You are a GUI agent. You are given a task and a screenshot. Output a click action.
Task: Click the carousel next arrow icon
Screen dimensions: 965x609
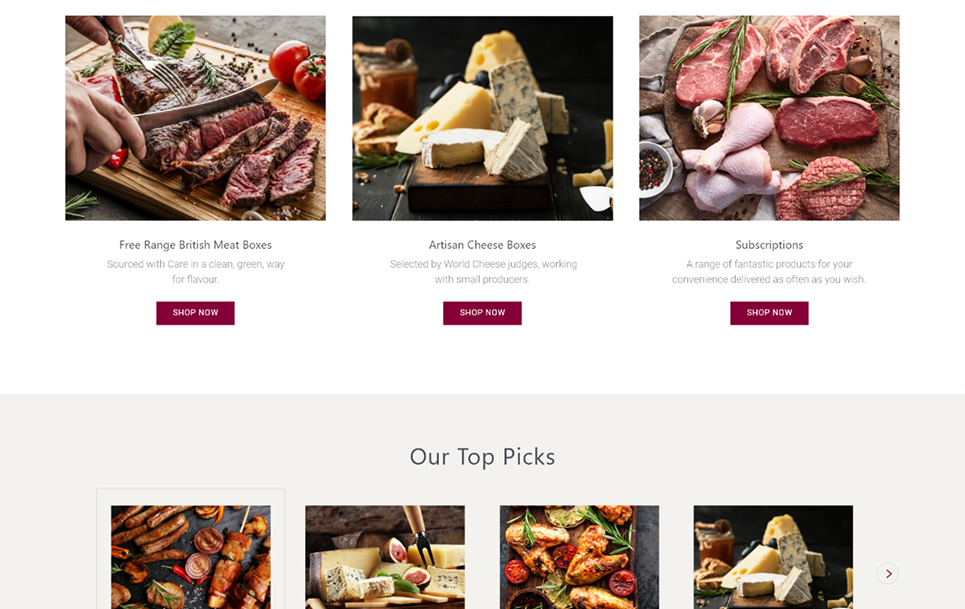[x=887, y=573]
